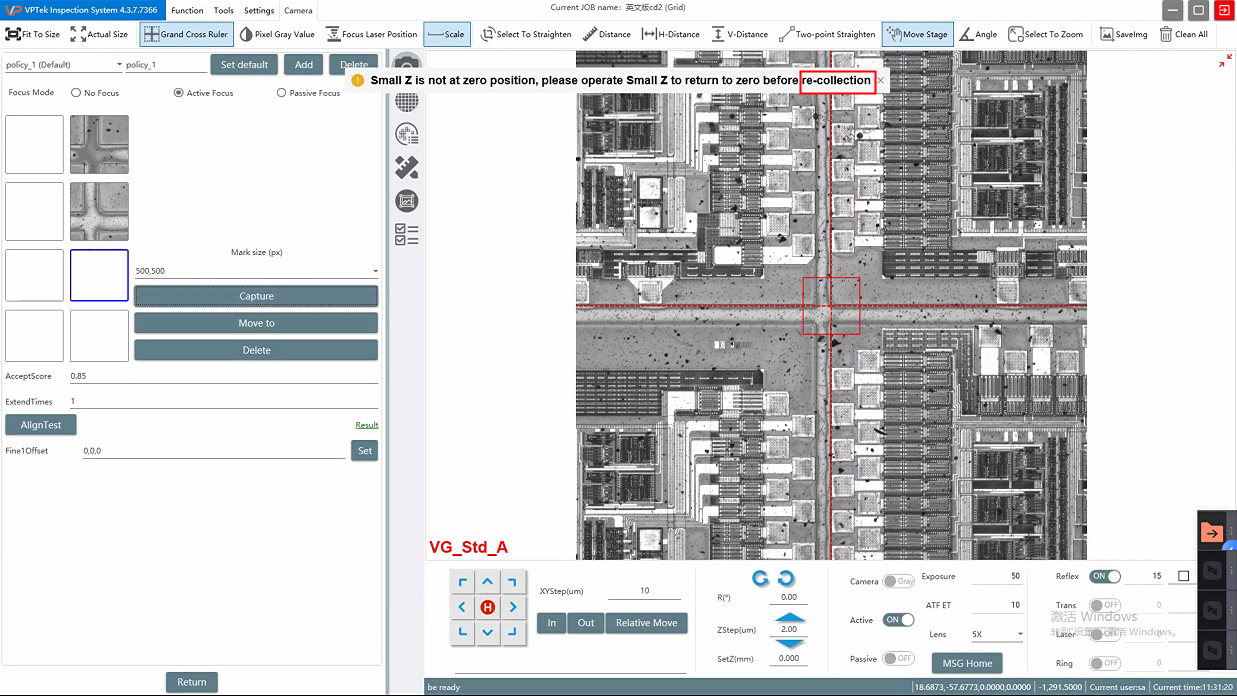
Task: Open the checklist sidebar icon
Action: point(407,235)
